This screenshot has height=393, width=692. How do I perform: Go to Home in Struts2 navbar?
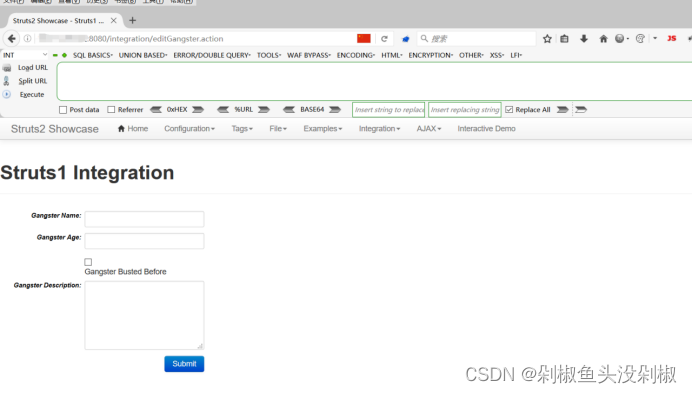click(133, 128)
